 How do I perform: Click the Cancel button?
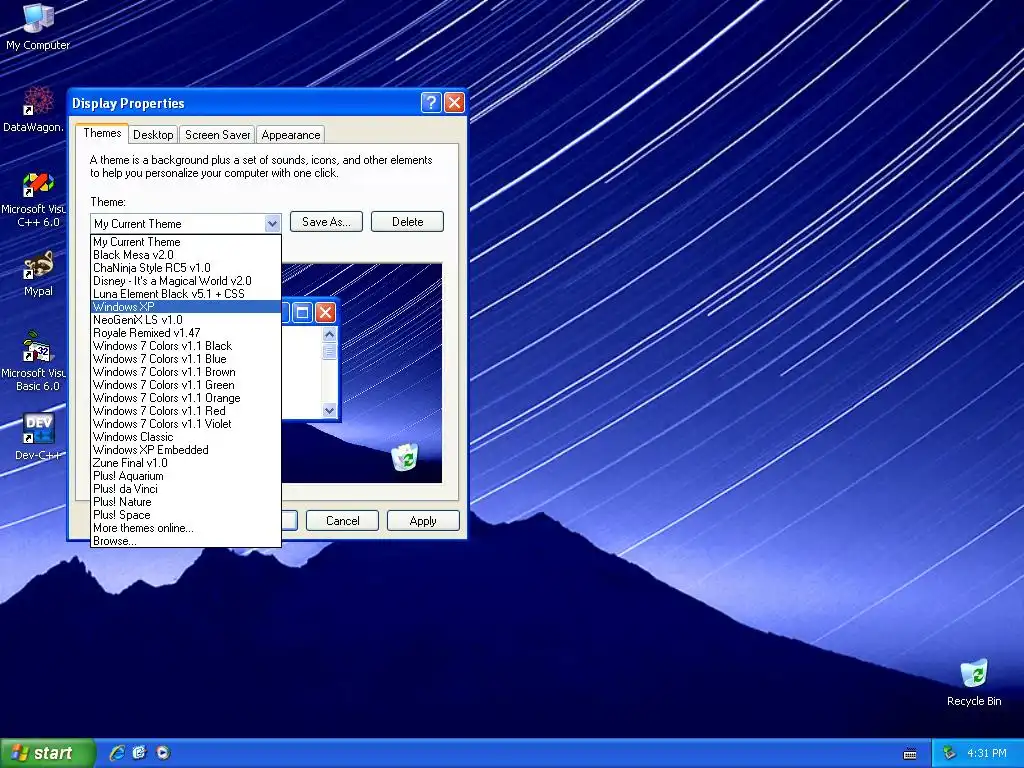click(x=342, y=520)
